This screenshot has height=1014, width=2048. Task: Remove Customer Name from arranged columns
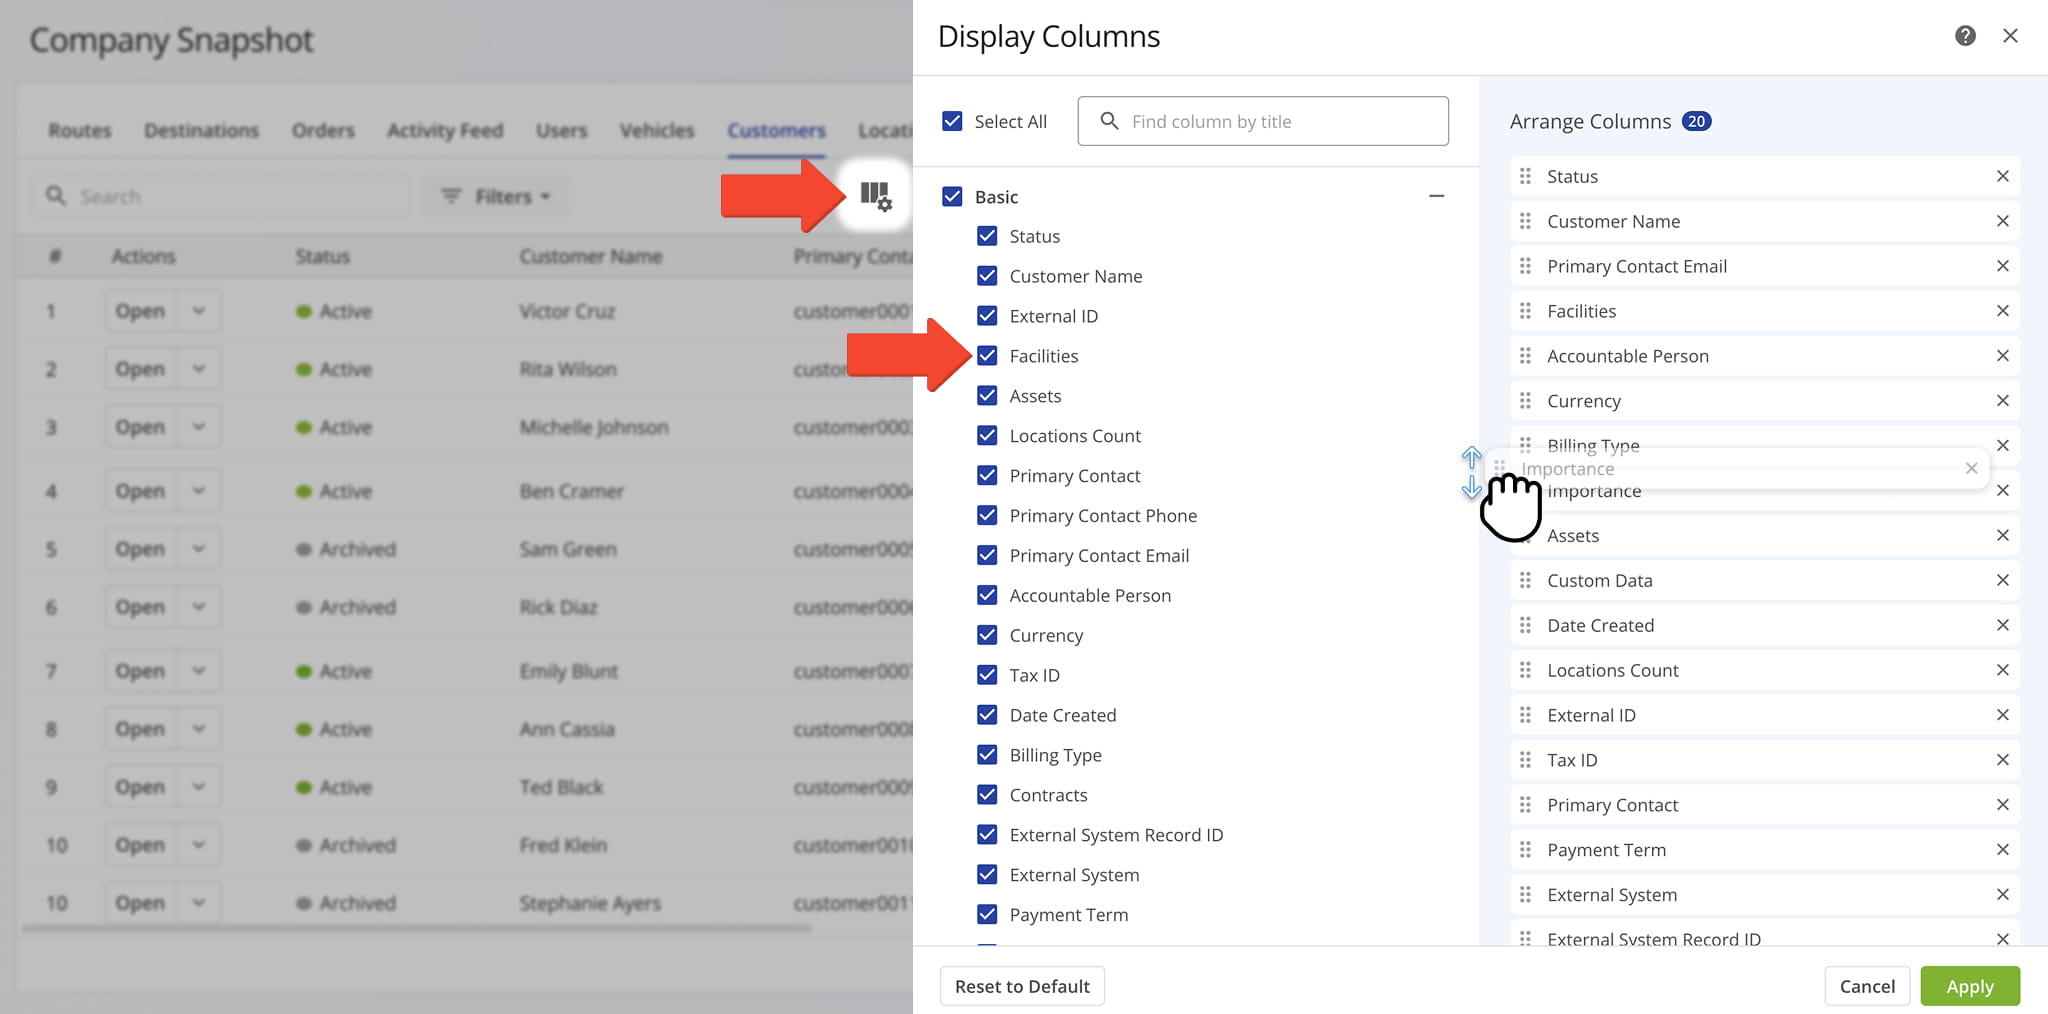click(2002, 221)
